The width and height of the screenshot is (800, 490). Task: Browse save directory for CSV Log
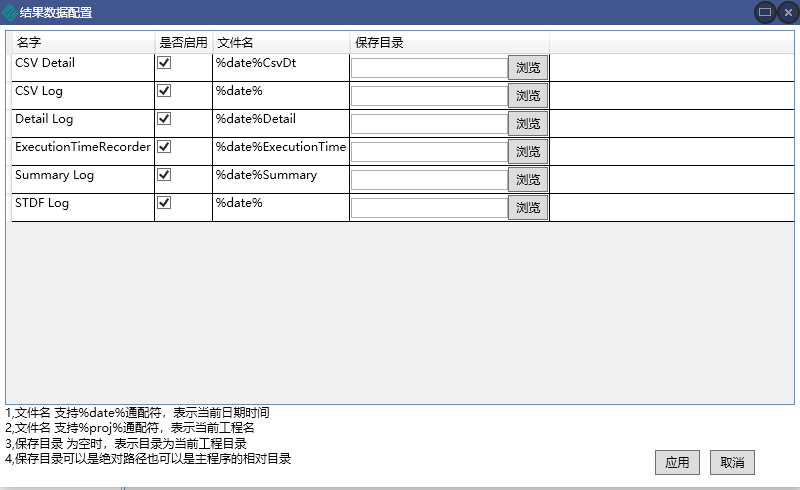click(528, 95)
